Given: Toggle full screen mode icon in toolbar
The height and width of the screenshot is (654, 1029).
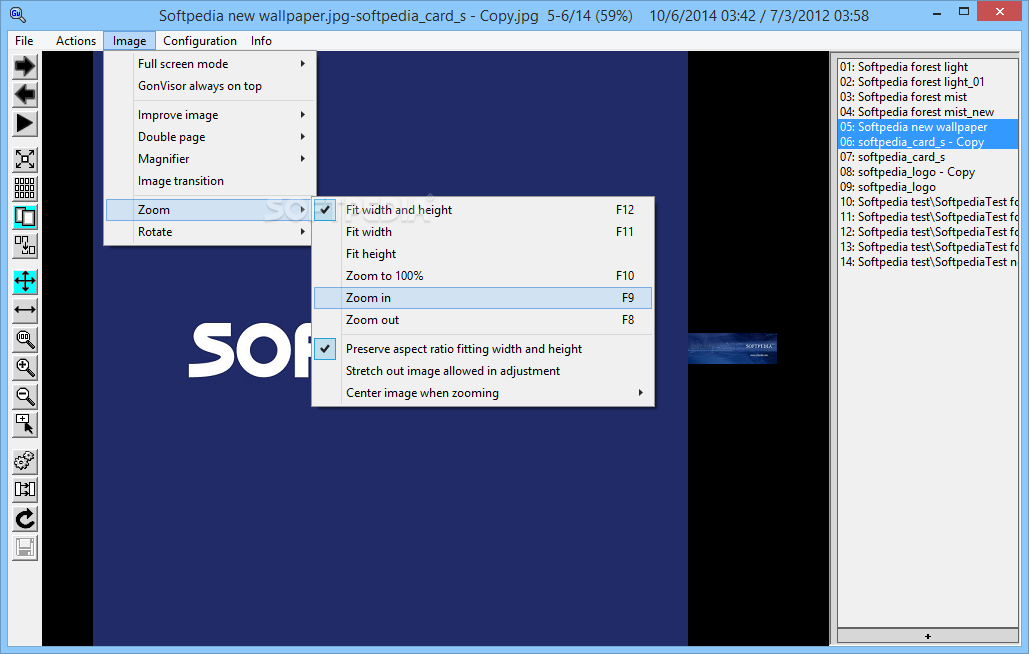Looking at the screenshot, I should pos(25,159).
